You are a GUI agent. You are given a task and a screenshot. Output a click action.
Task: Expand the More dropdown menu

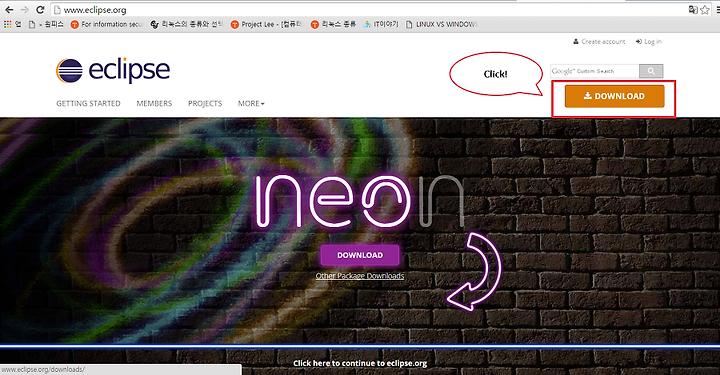(251, 103)
